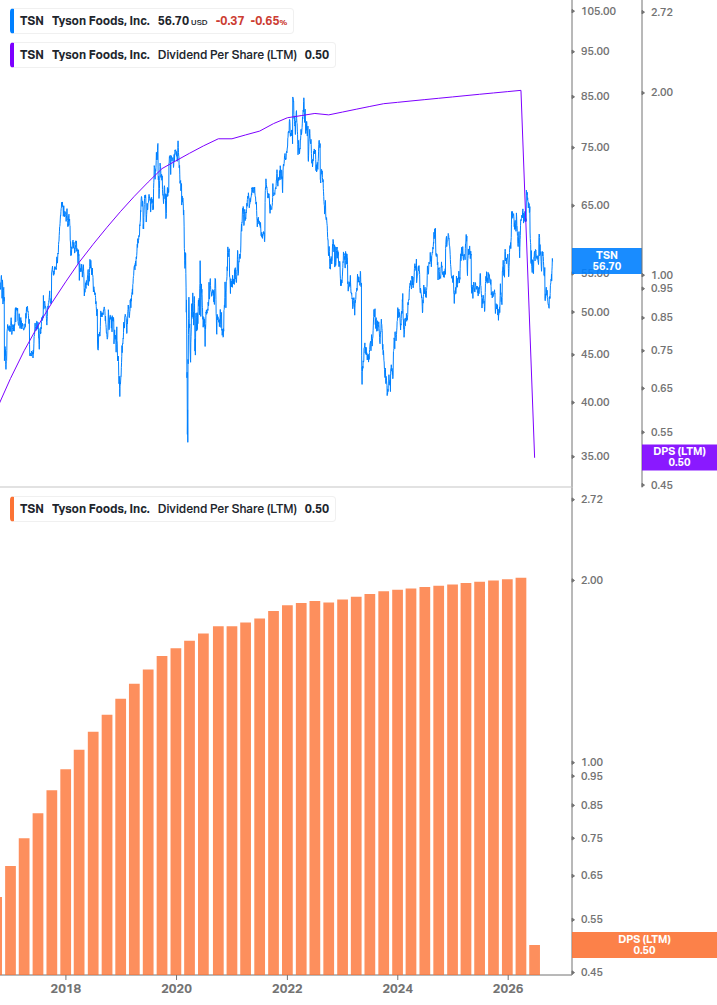Click the 2.00 label on the upper dividend axis
The image size is (717, 1005).
[662, 92]
